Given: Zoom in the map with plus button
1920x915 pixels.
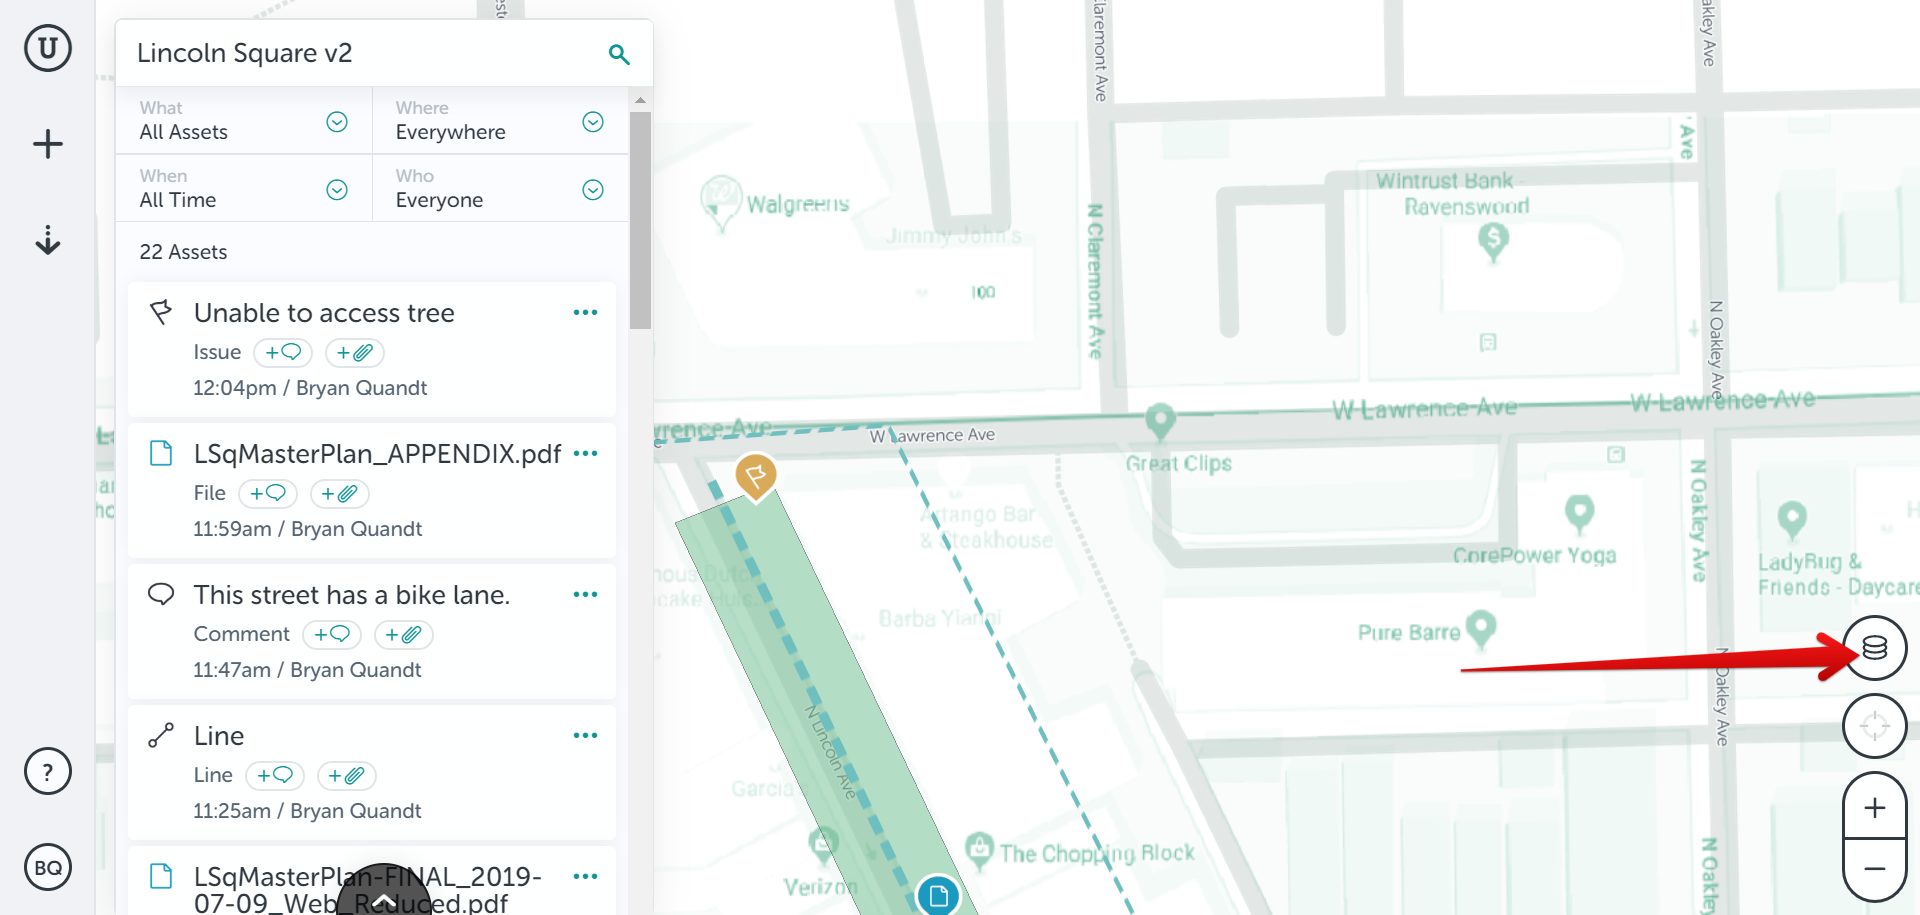Looking at the screenshot, I should (x=1875, y=806).
